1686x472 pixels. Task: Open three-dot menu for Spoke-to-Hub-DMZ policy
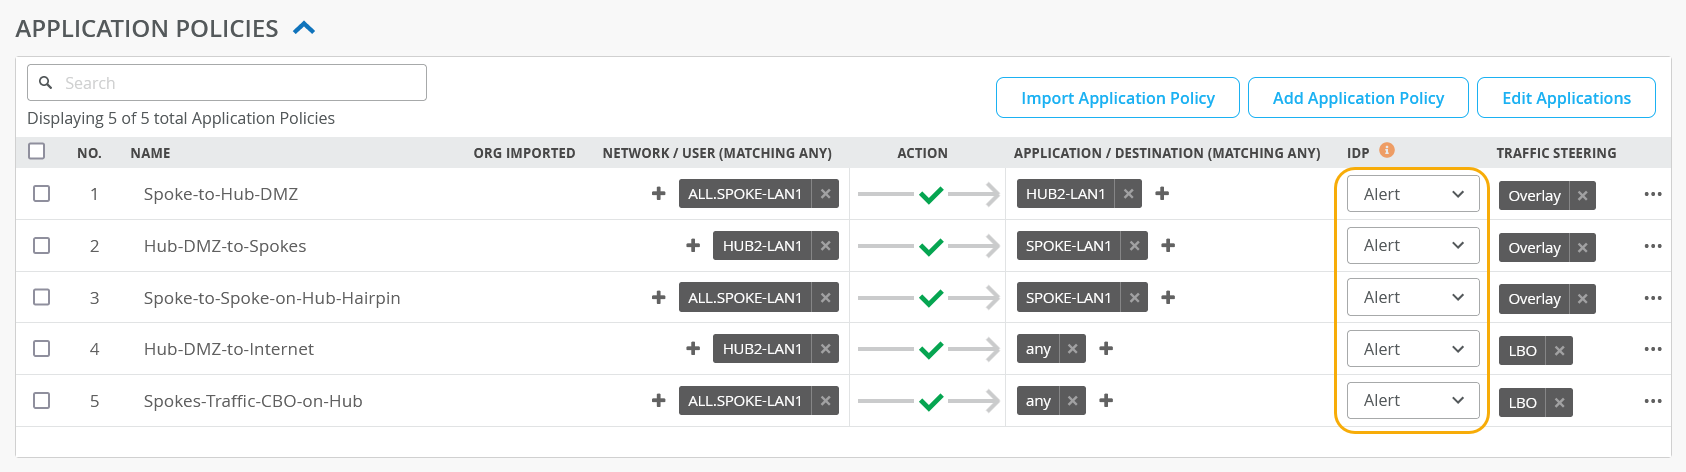[x=1652, y=194]
